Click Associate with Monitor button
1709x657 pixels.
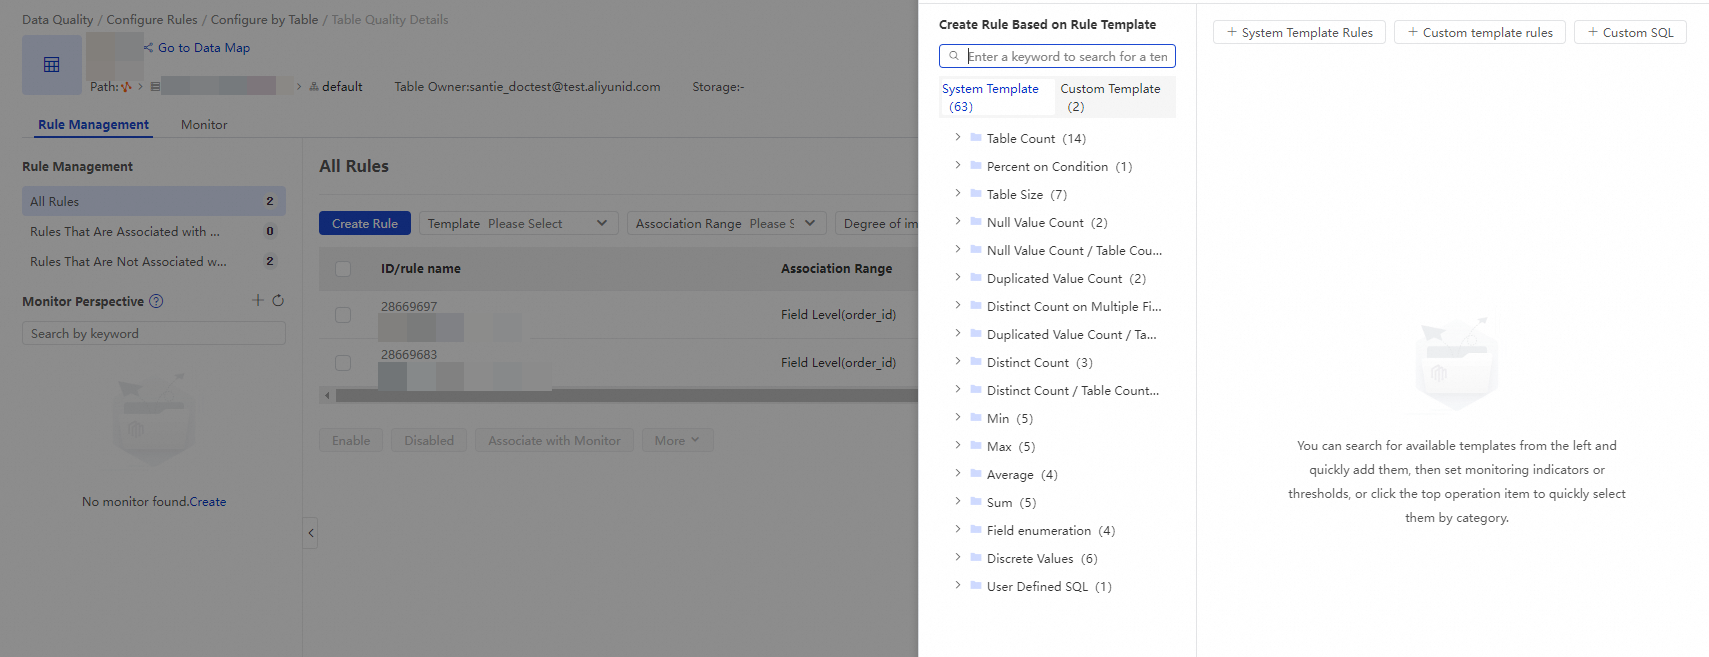[554, 440]
